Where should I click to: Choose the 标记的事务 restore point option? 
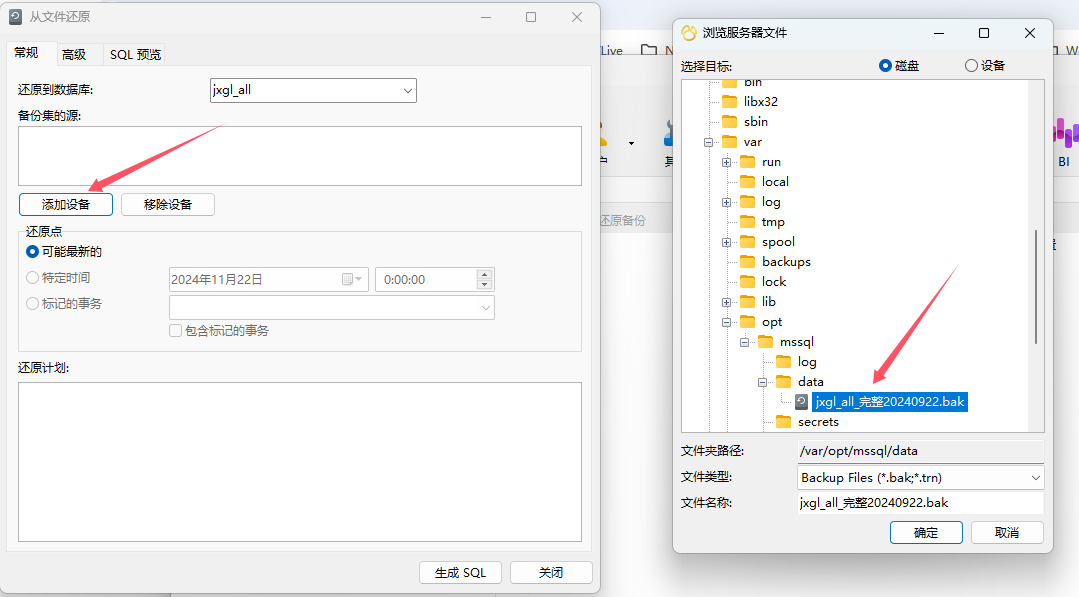point(32,303)
